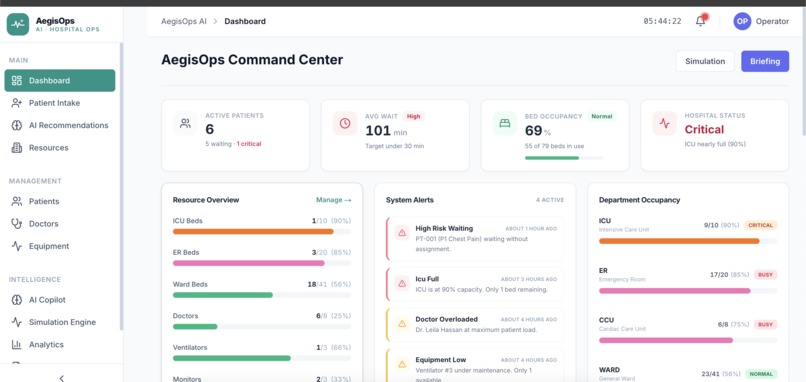Click the Bed Occupancy card progress bar

[564, 158]
